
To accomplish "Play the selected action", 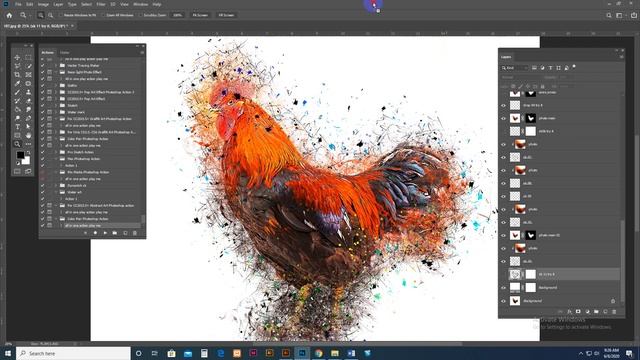I will (105, 233).
